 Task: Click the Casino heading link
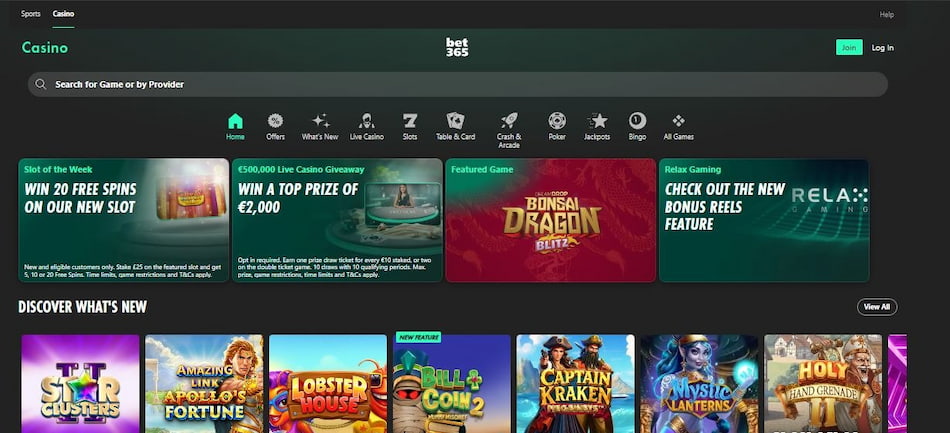click(45, 47)
